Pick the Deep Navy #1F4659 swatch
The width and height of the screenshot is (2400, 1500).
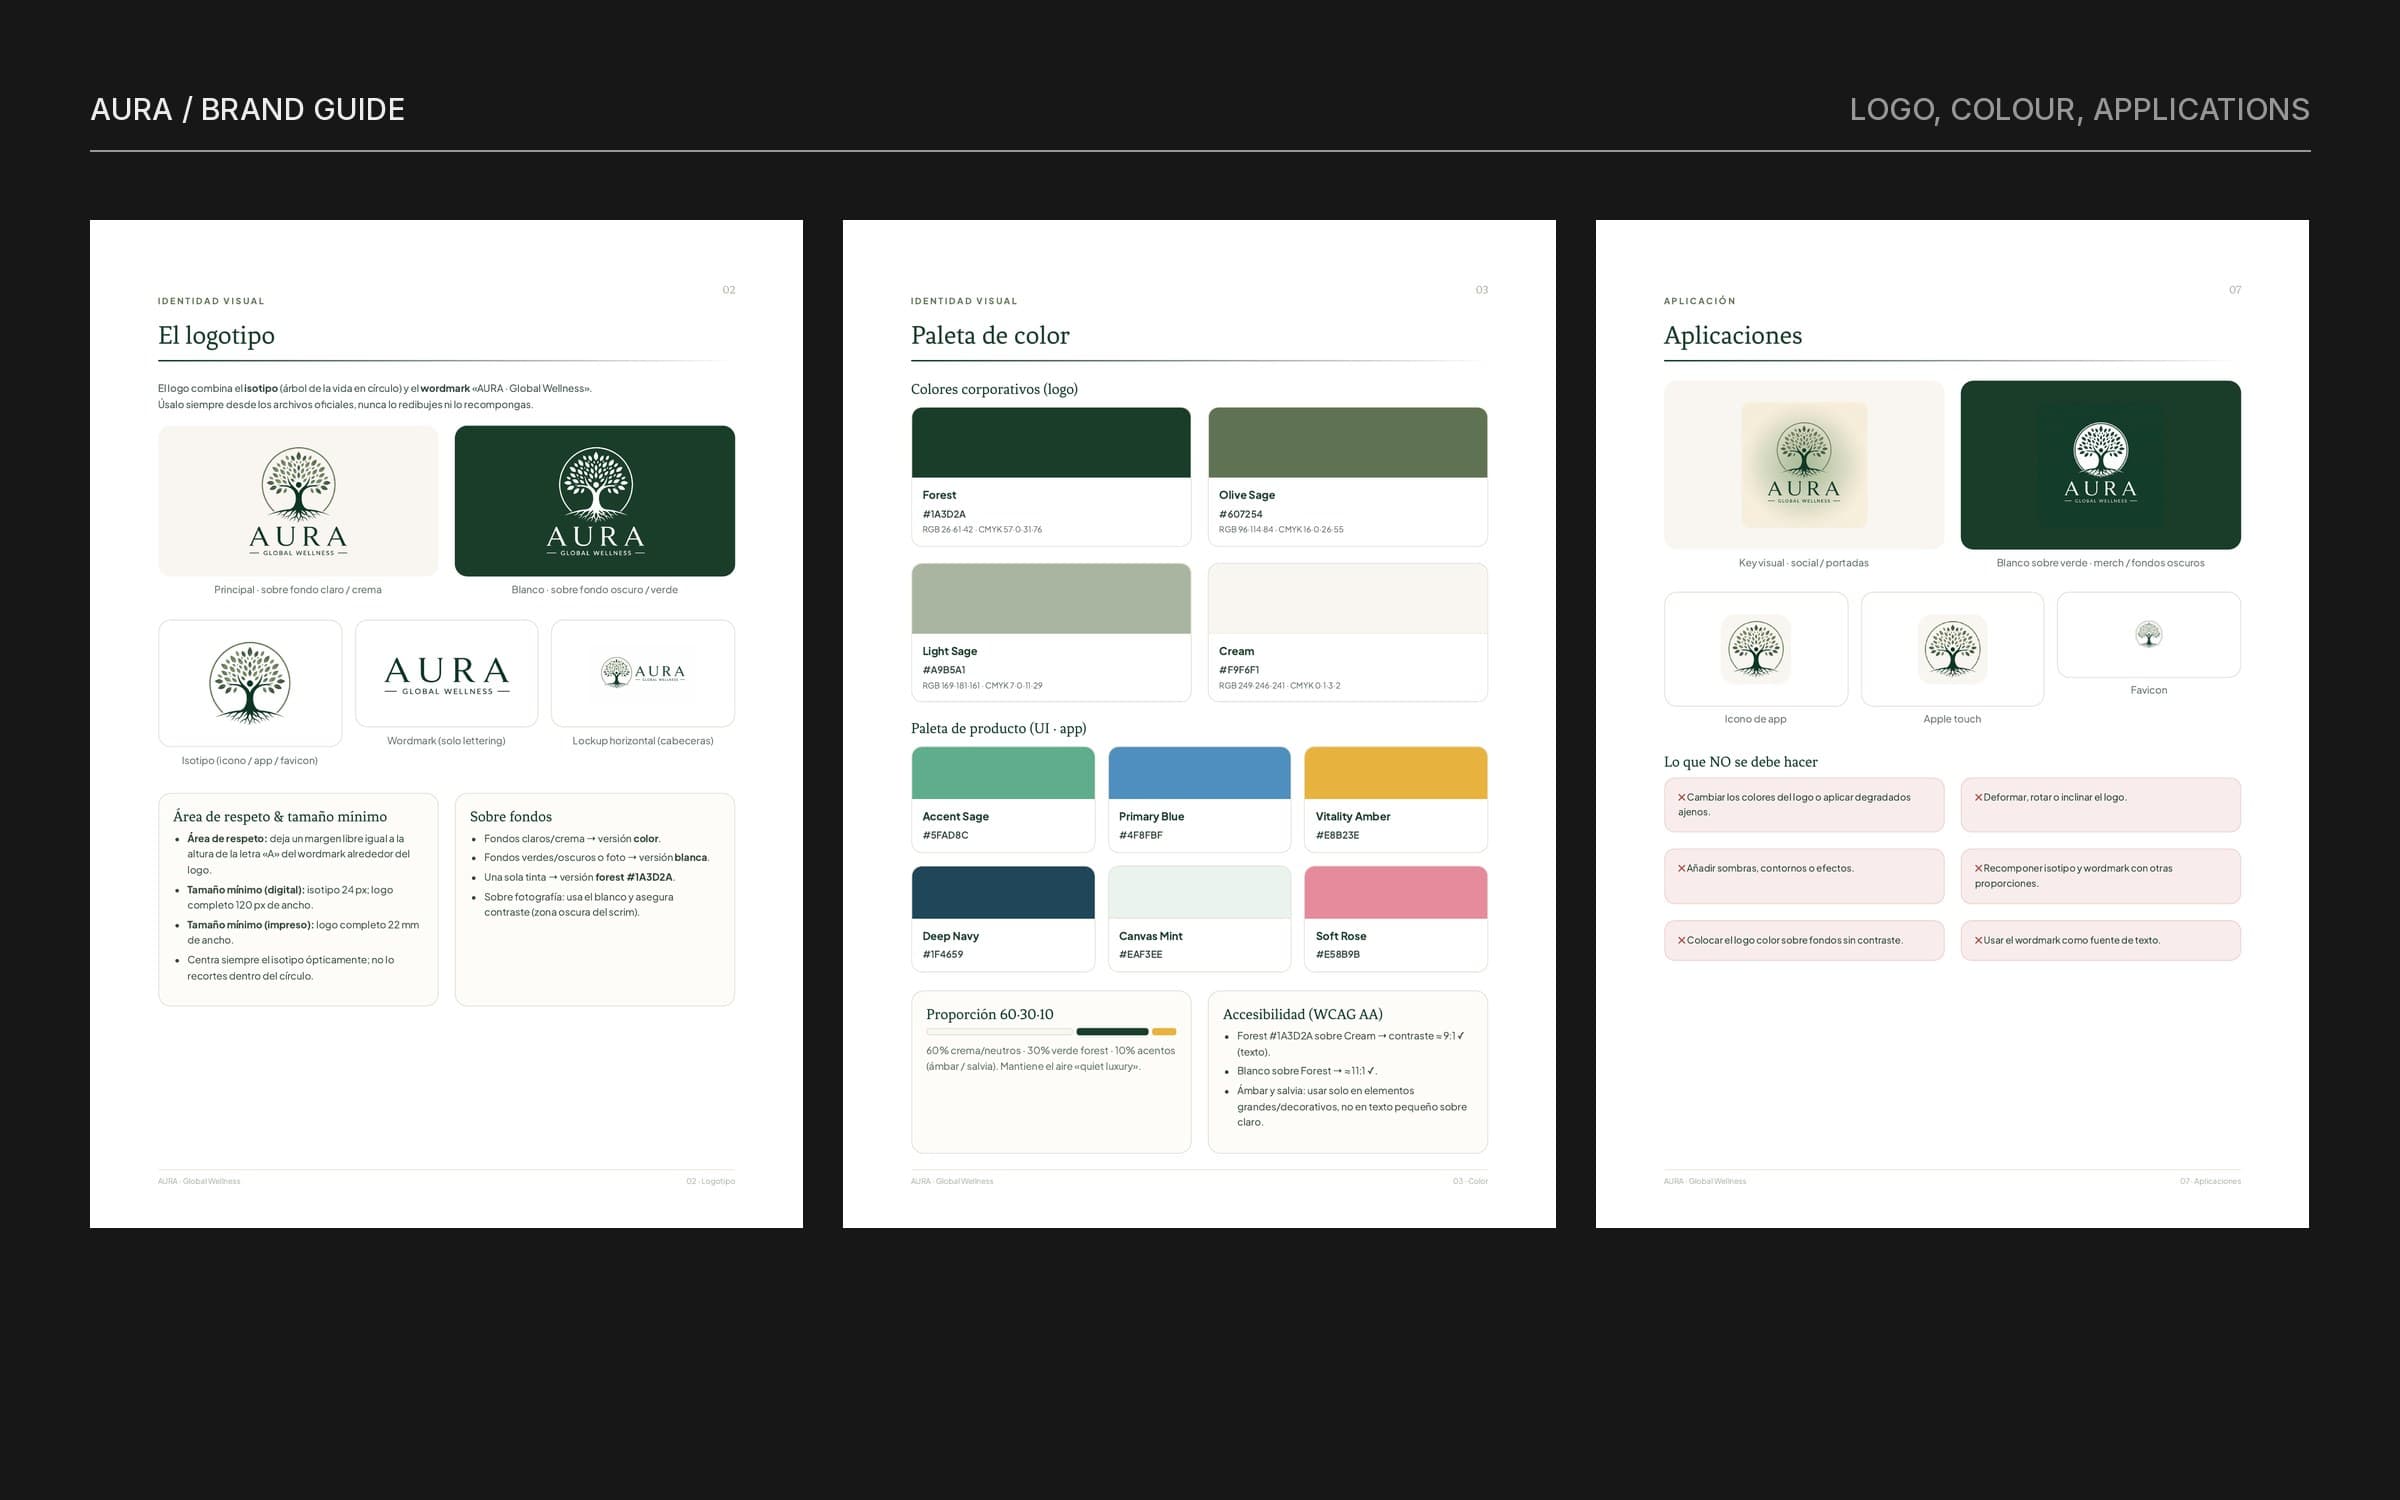tap(1003, 893)
